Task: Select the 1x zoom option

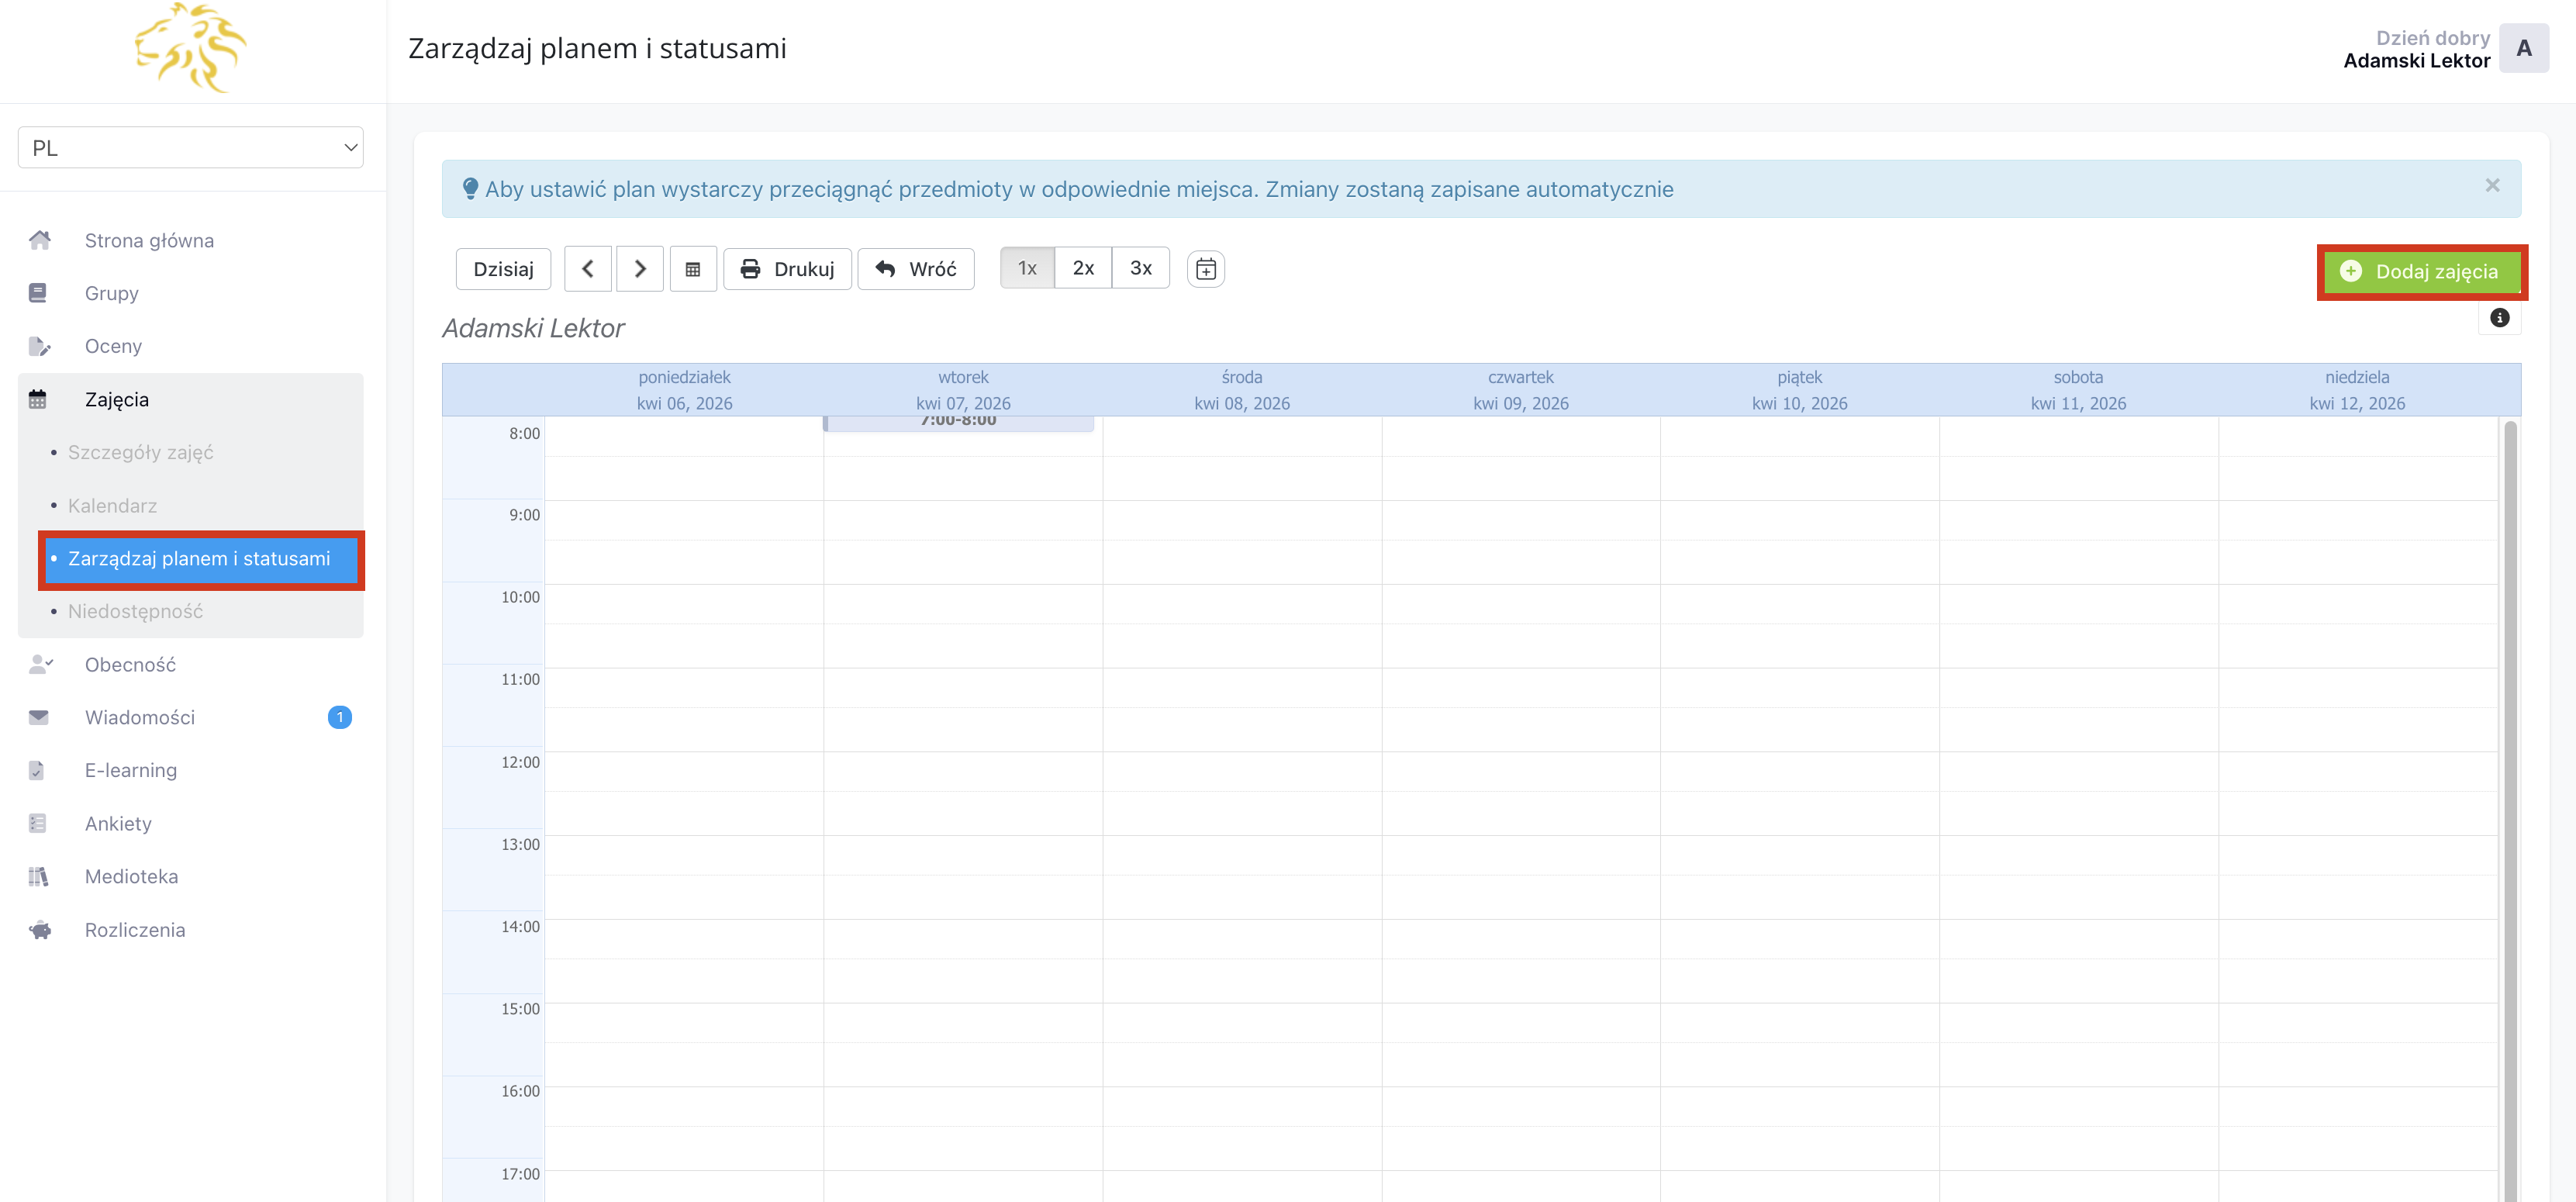Action: pos(1027,268)
